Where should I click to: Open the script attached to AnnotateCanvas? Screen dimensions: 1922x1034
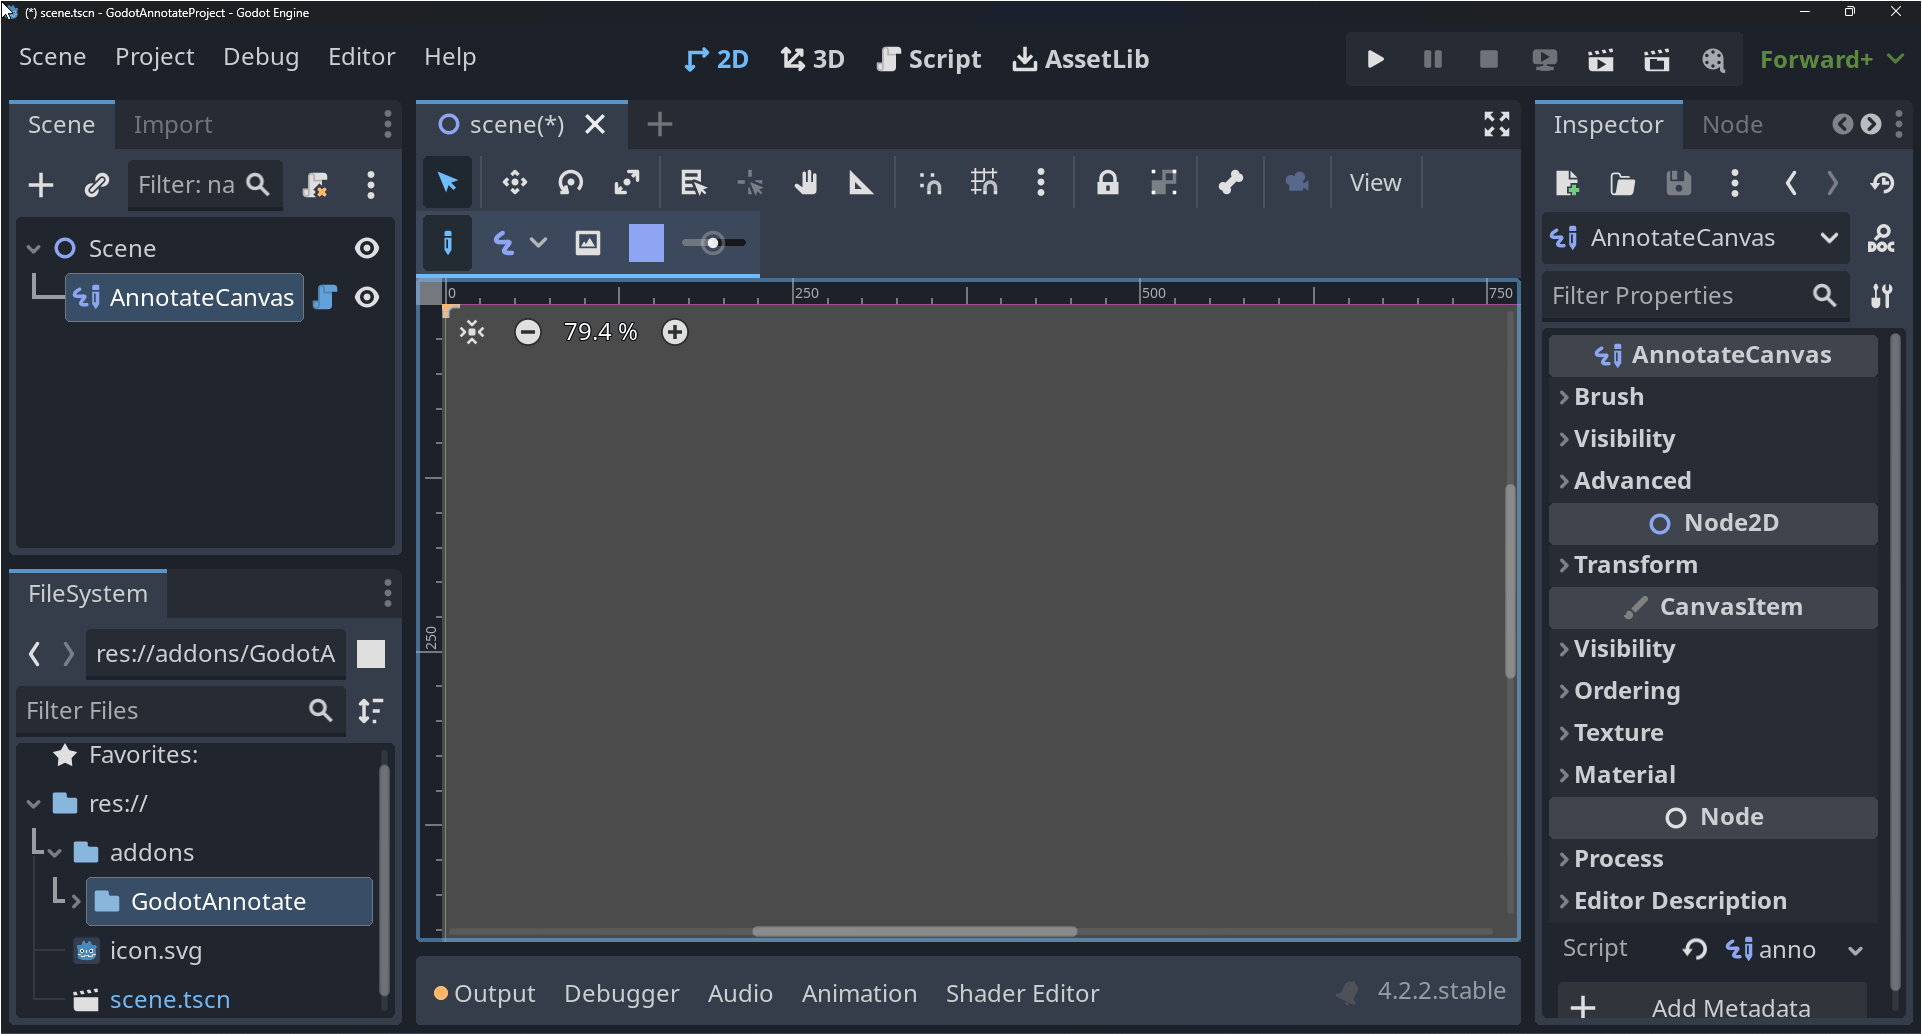point(325,297)
